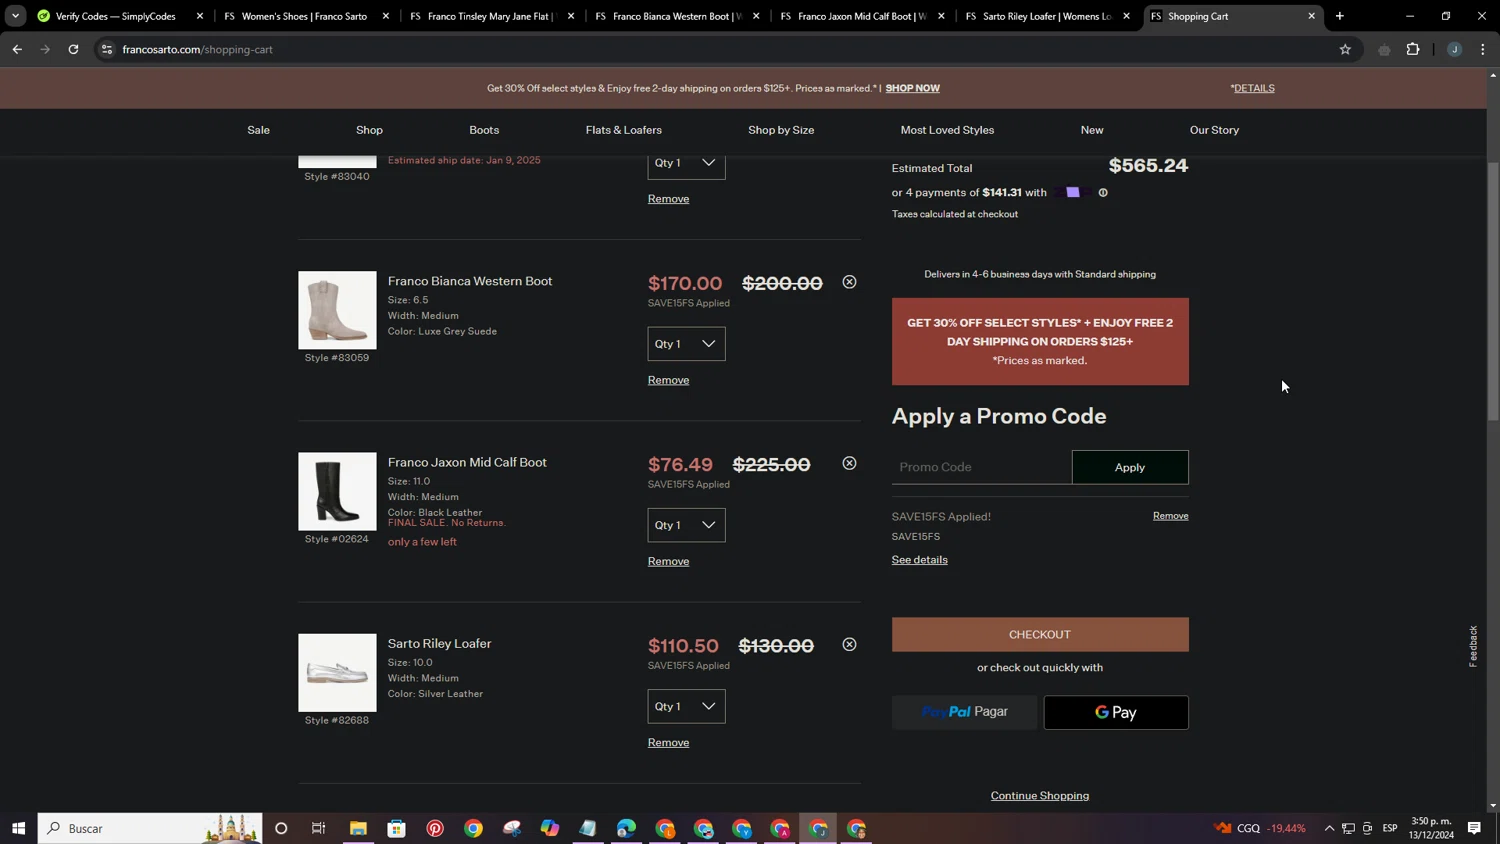Click Remove link under style #83040 item
Image resolution: width=1500 pixels, height=844 pixels.
tap(668, 199)
